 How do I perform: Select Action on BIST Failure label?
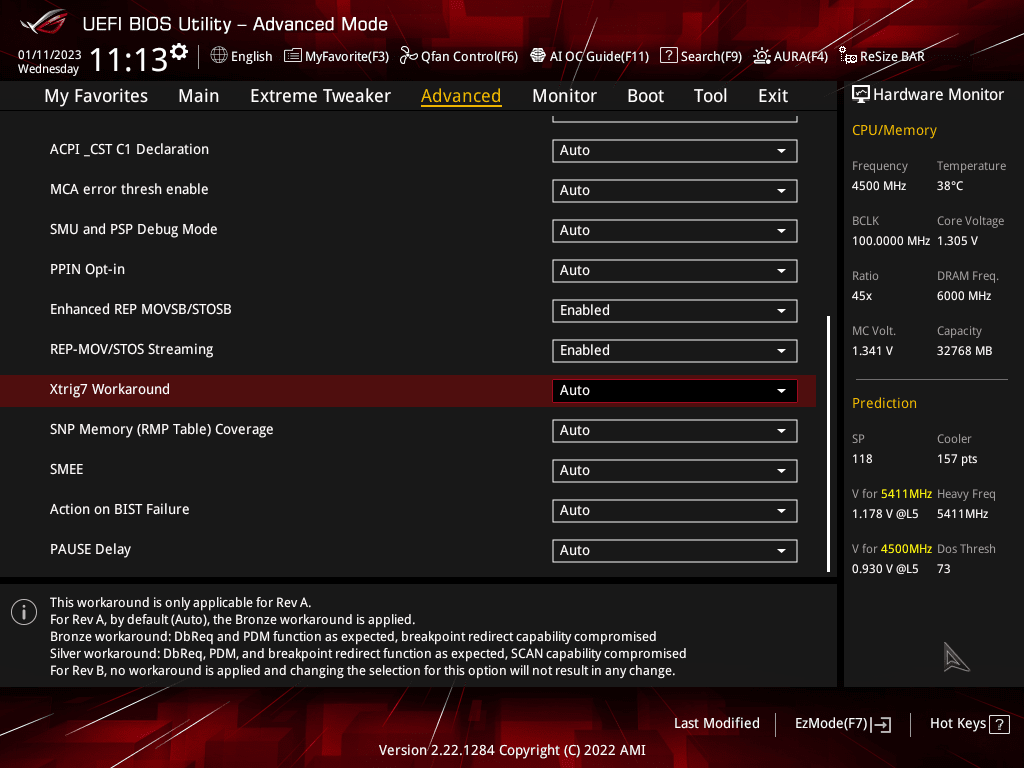(120, 509)
